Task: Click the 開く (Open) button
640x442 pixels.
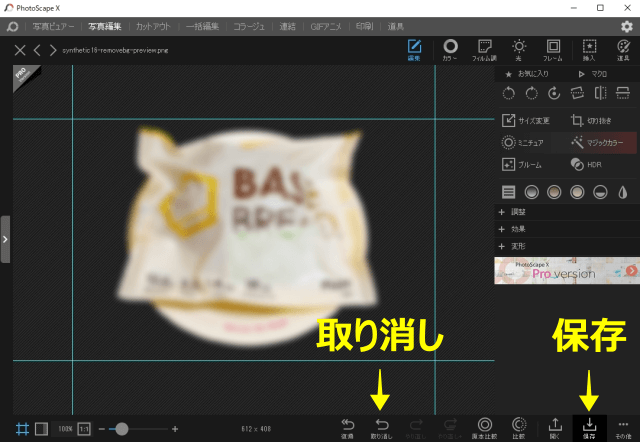Action: click(555, 429)
